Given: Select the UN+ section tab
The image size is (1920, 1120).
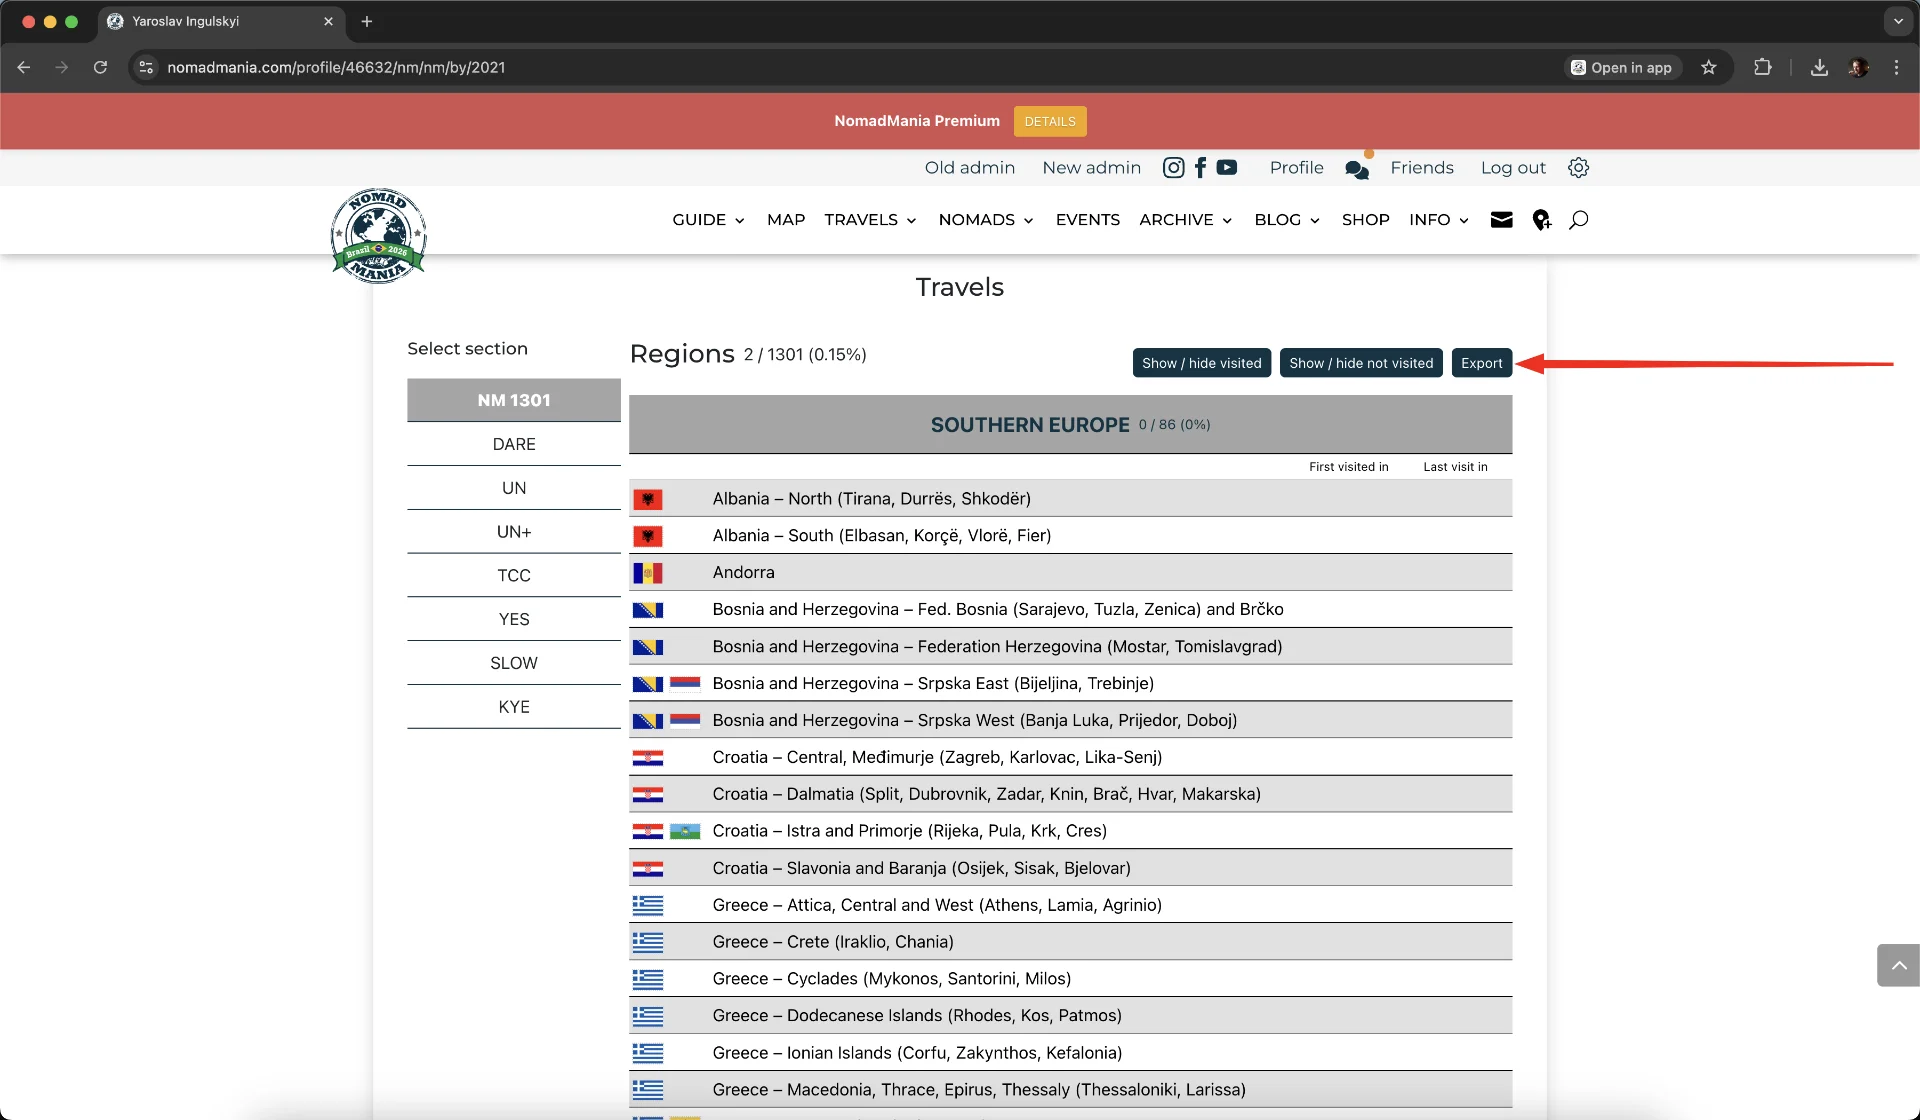Looking at the screenshot, I should 514,532.
